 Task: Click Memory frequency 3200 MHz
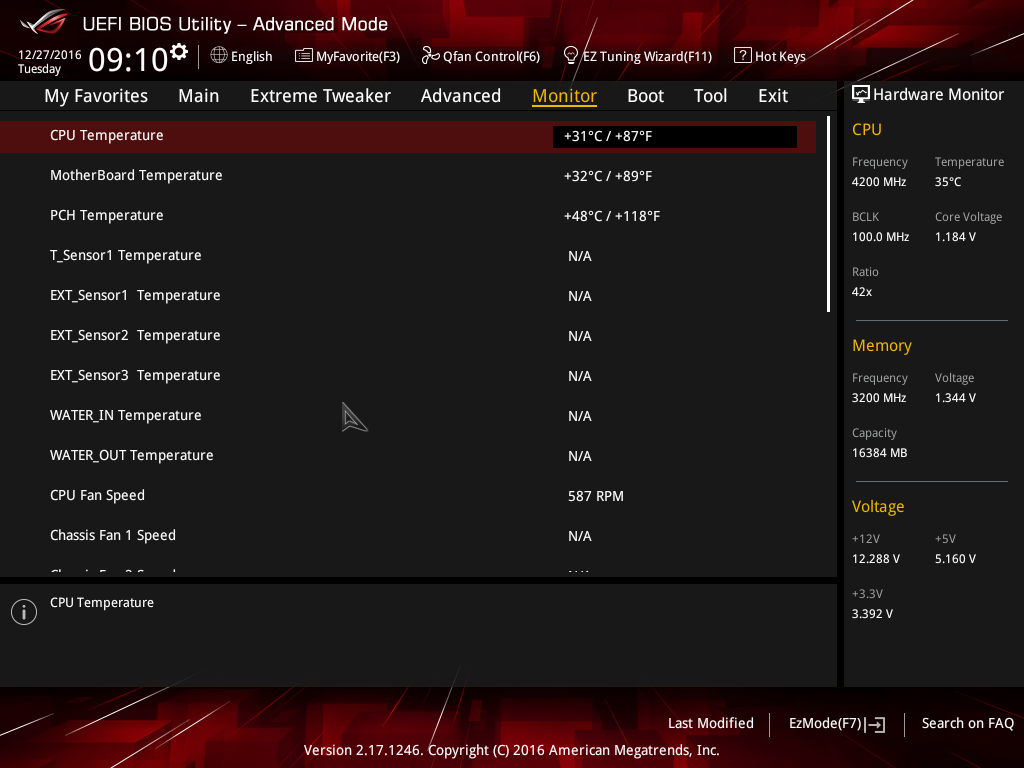coord(879,398)
